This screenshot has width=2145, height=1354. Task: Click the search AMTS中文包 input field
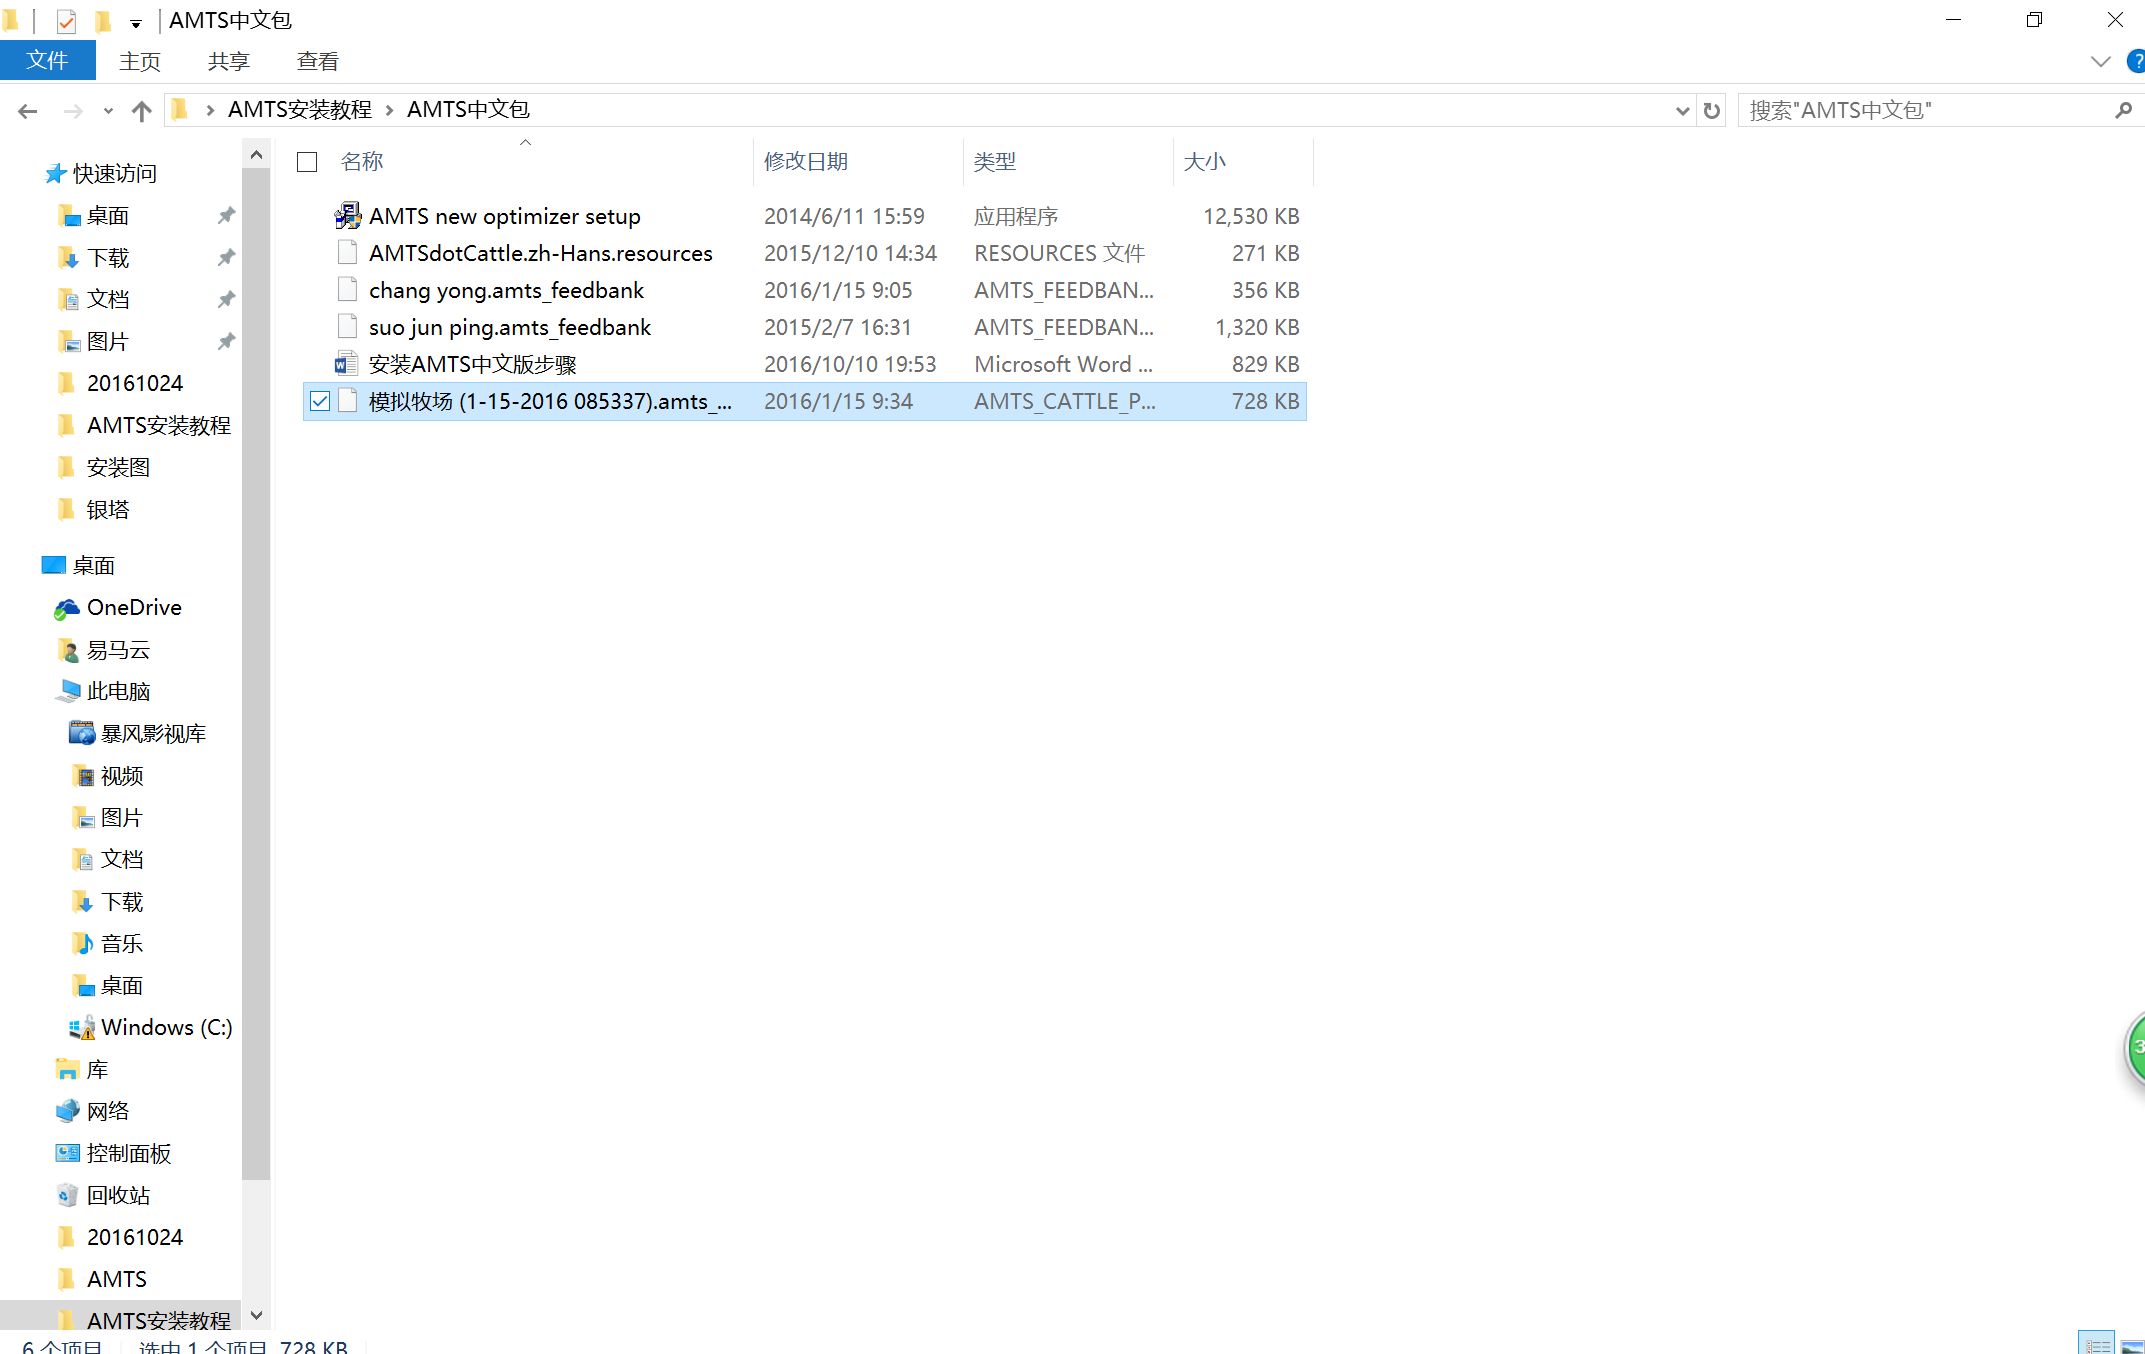(1927, 110)
